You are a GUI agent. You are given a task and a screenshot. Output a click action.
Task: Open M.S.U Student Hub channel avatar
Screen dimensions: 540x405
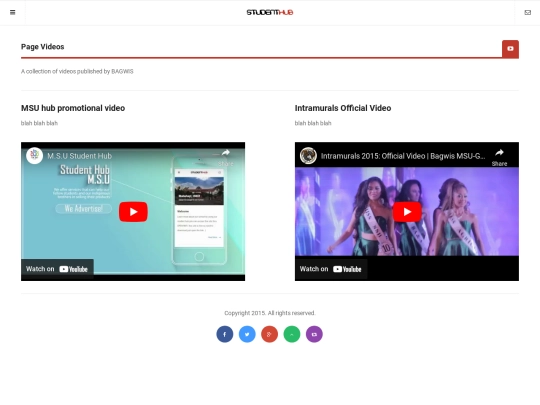click(x=34, y=156)
